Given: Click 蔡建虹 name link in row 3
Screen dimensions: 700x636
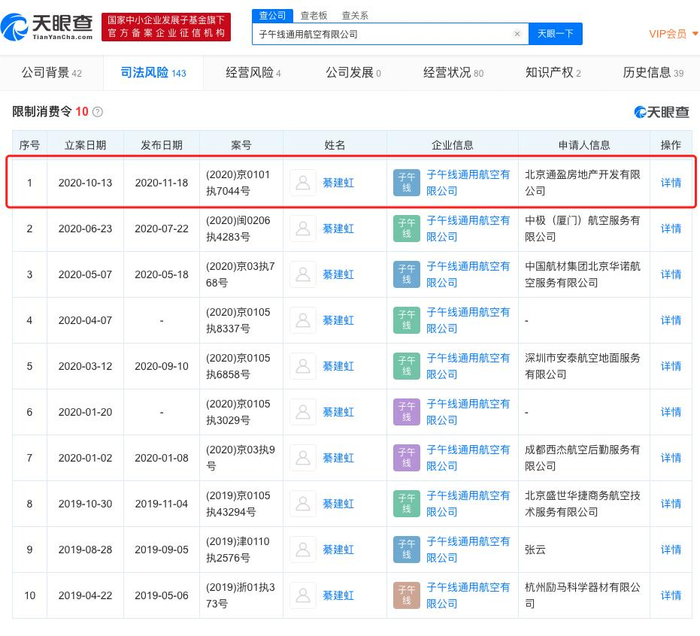Looking at the screenshot, I should click(338, 275).
